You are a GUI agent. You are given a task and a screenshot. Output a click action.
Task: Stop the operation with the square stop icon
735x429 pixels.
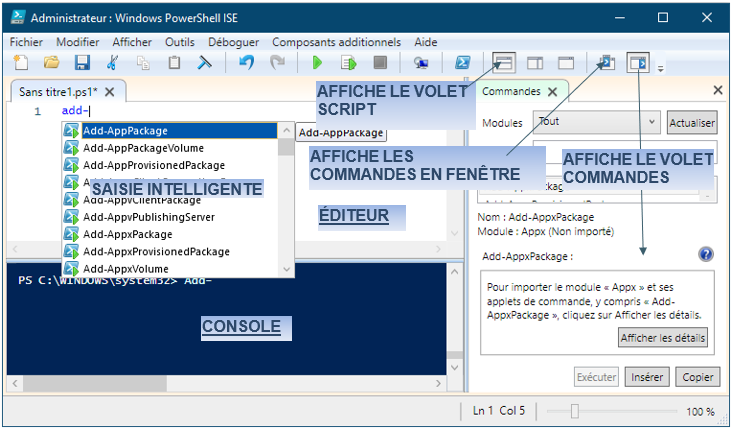[x=380, y=62]
